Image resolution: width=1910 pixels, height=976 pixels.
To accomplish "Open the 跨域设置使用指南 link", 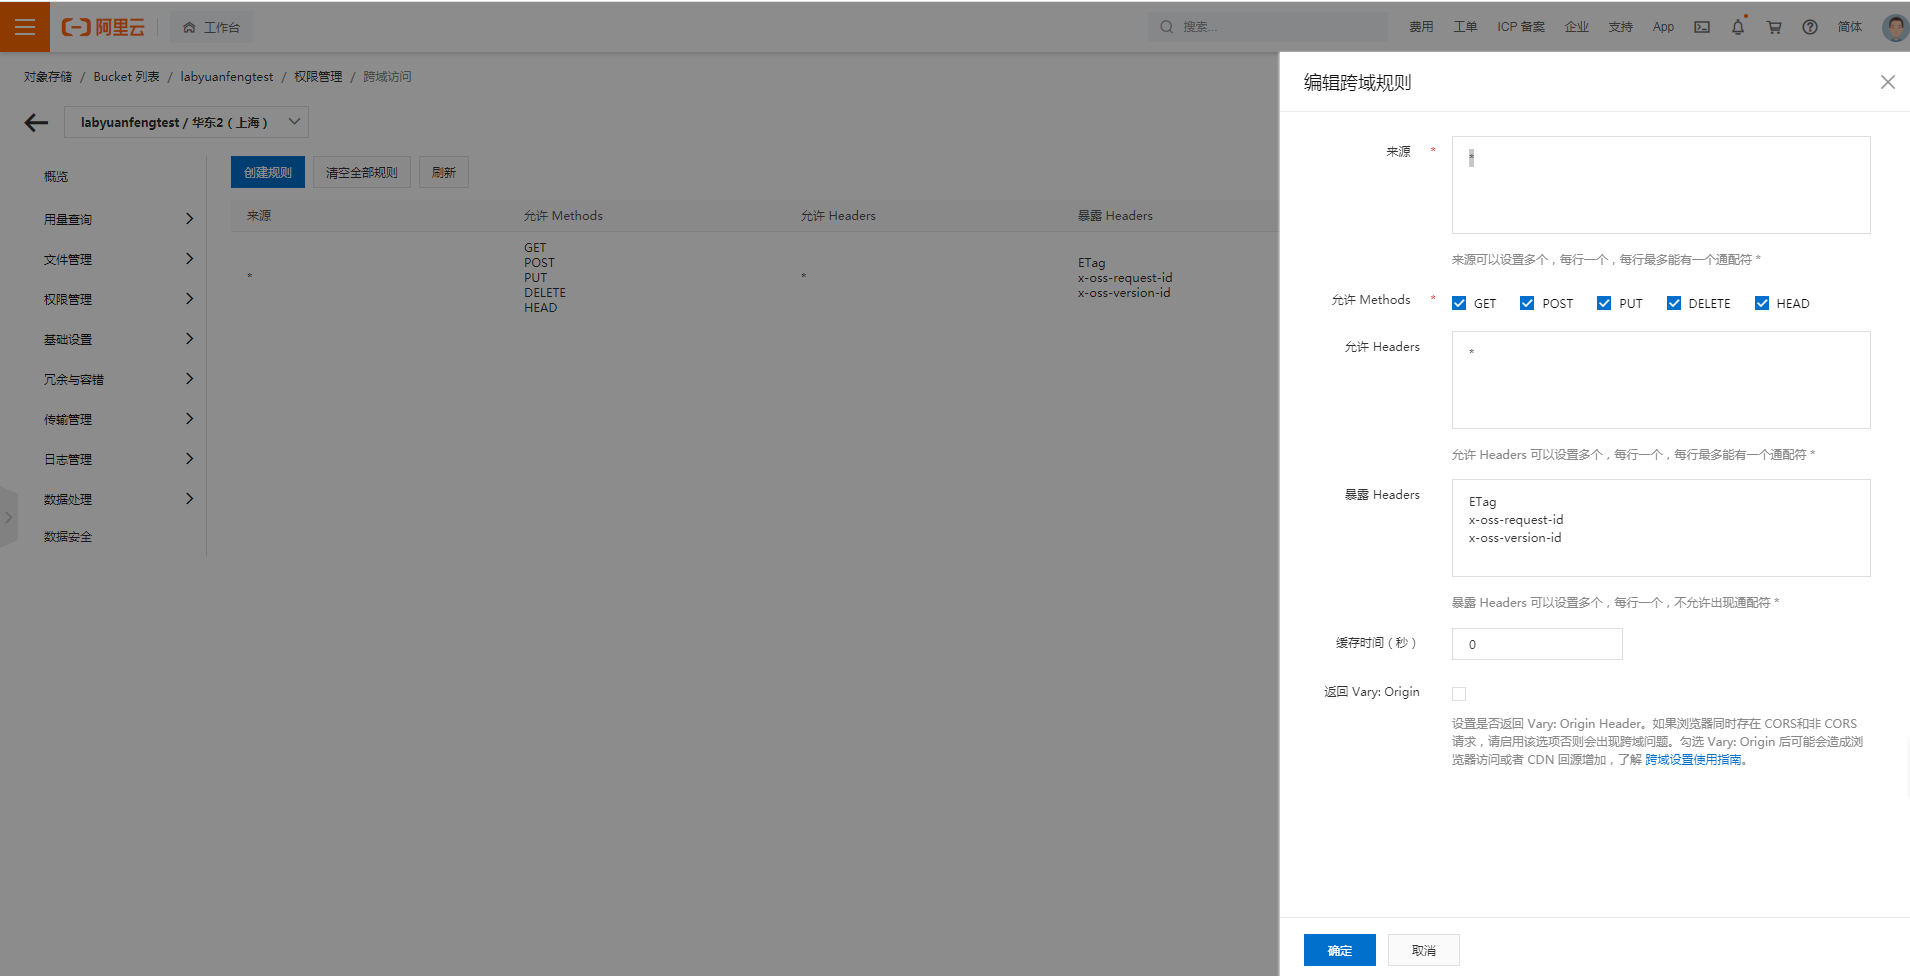I will [1695, 760].
